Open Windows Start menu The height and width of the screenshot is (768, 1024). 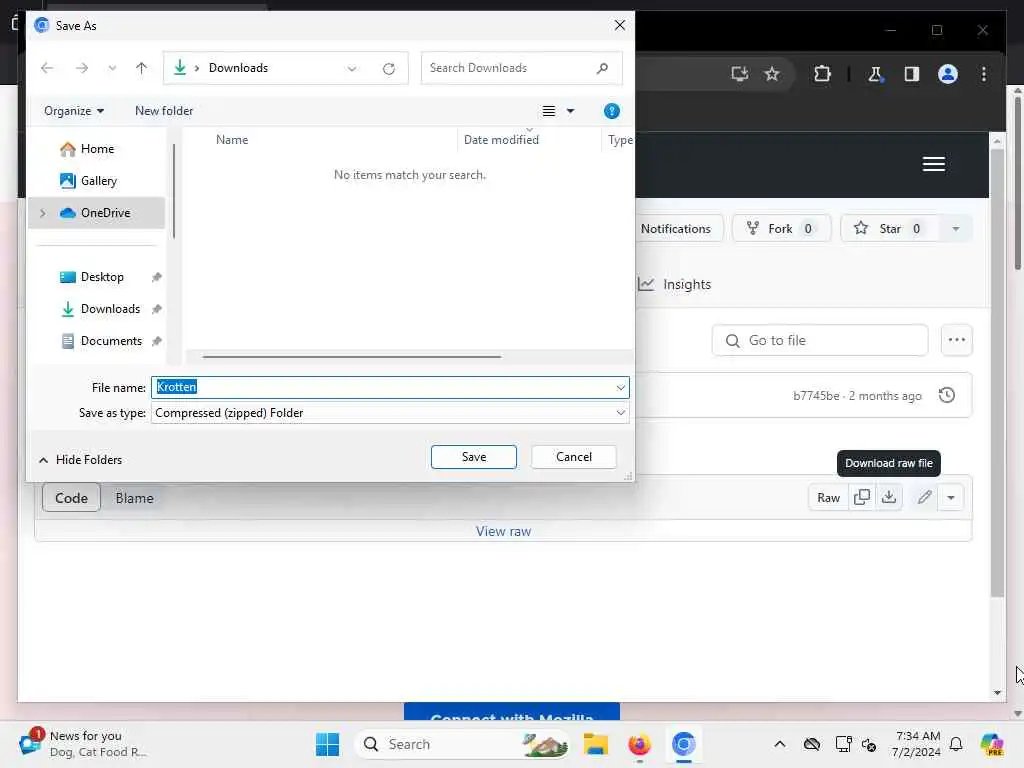coord(327,744)
